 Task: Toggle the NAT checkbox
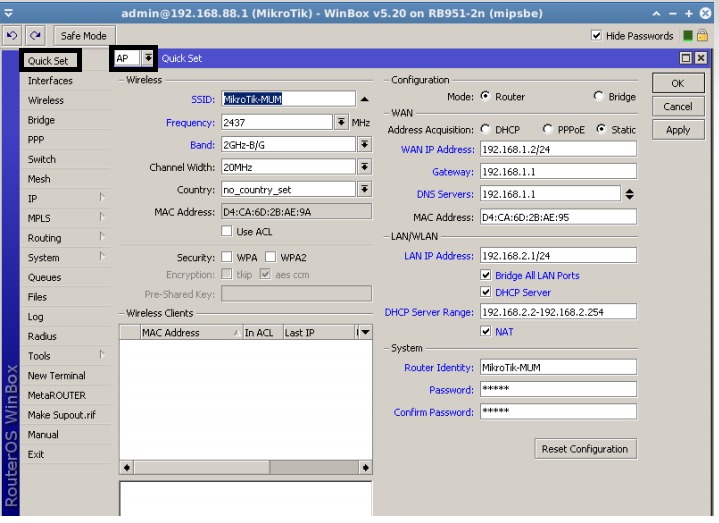[486, 331]
